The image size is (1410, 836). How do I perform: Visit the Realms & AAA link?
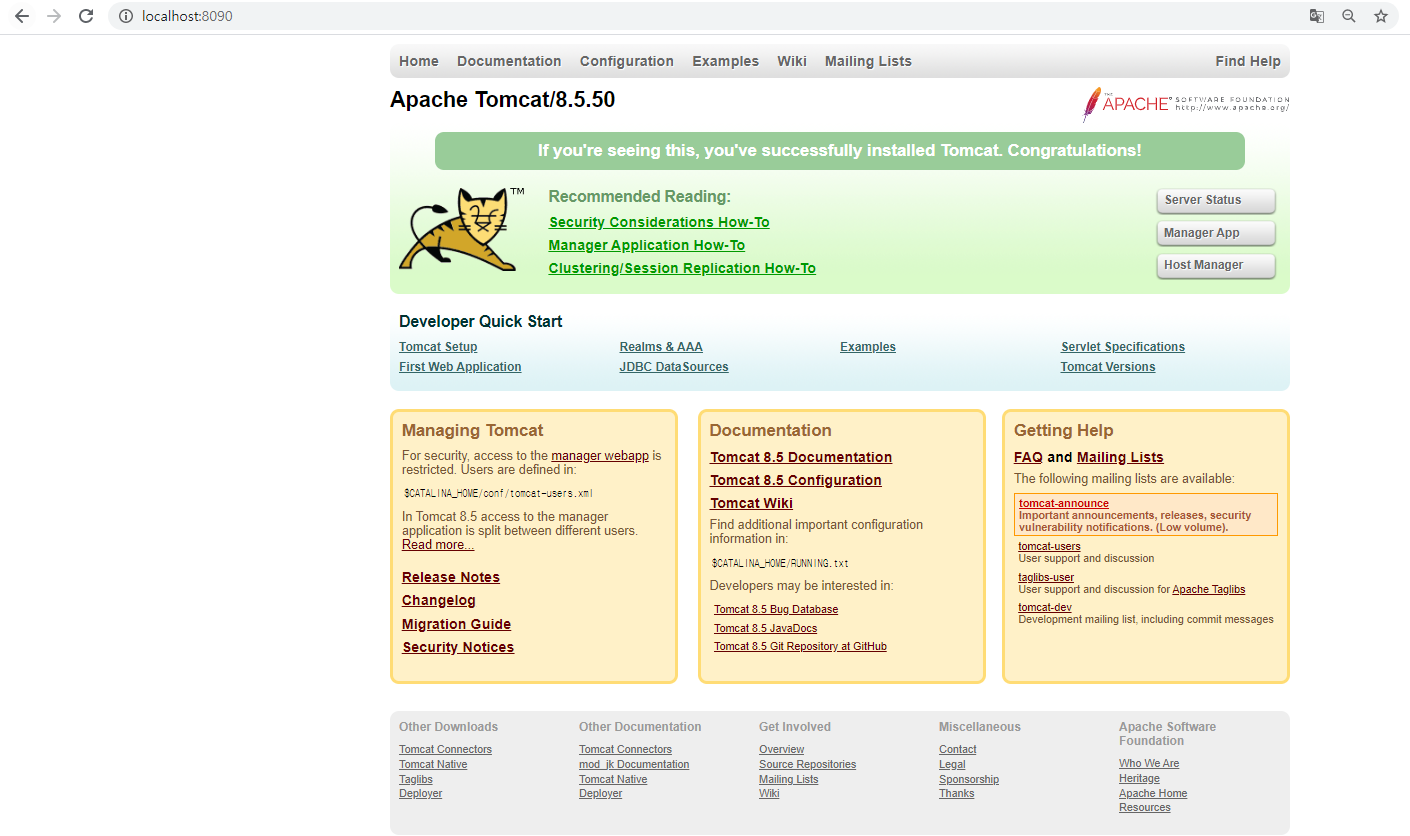(661, 347)
